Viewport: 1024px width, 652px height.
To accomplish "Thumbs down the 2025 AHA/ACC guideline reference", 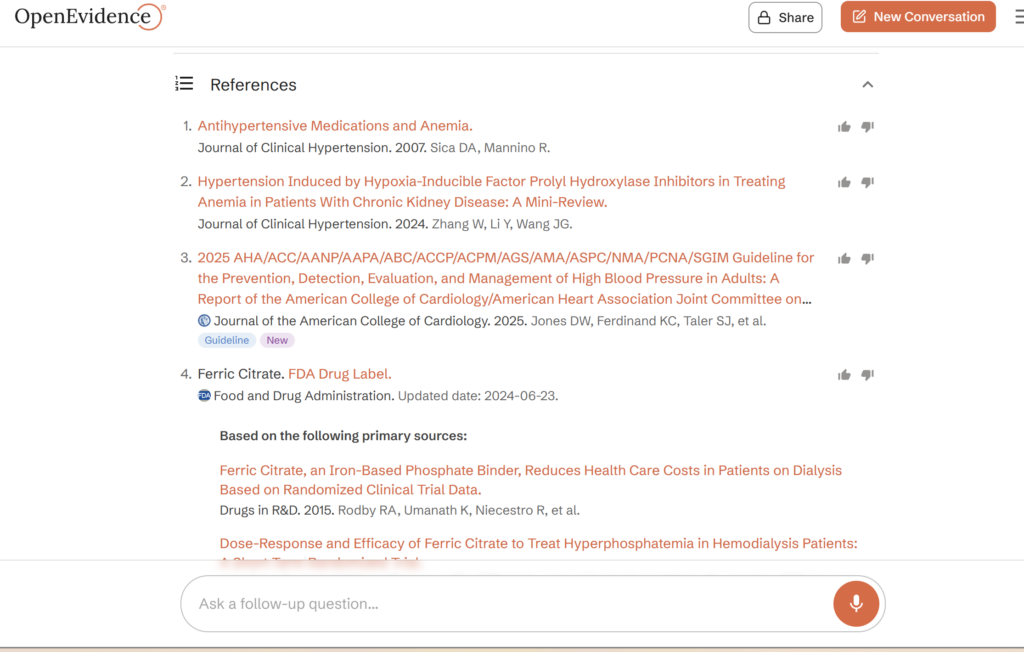I will click(x=867, y=258).
